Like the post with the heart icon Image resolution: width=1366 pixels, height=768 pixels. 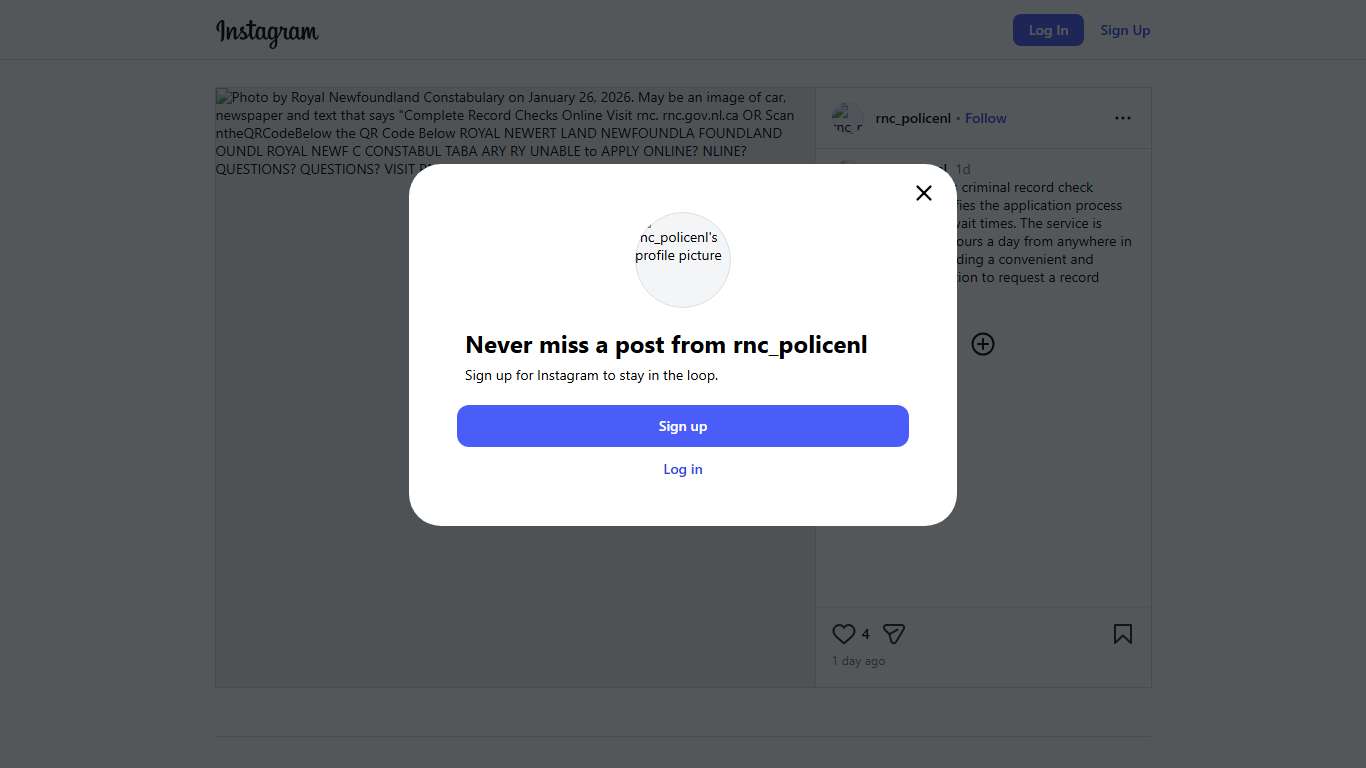[844, 634]
